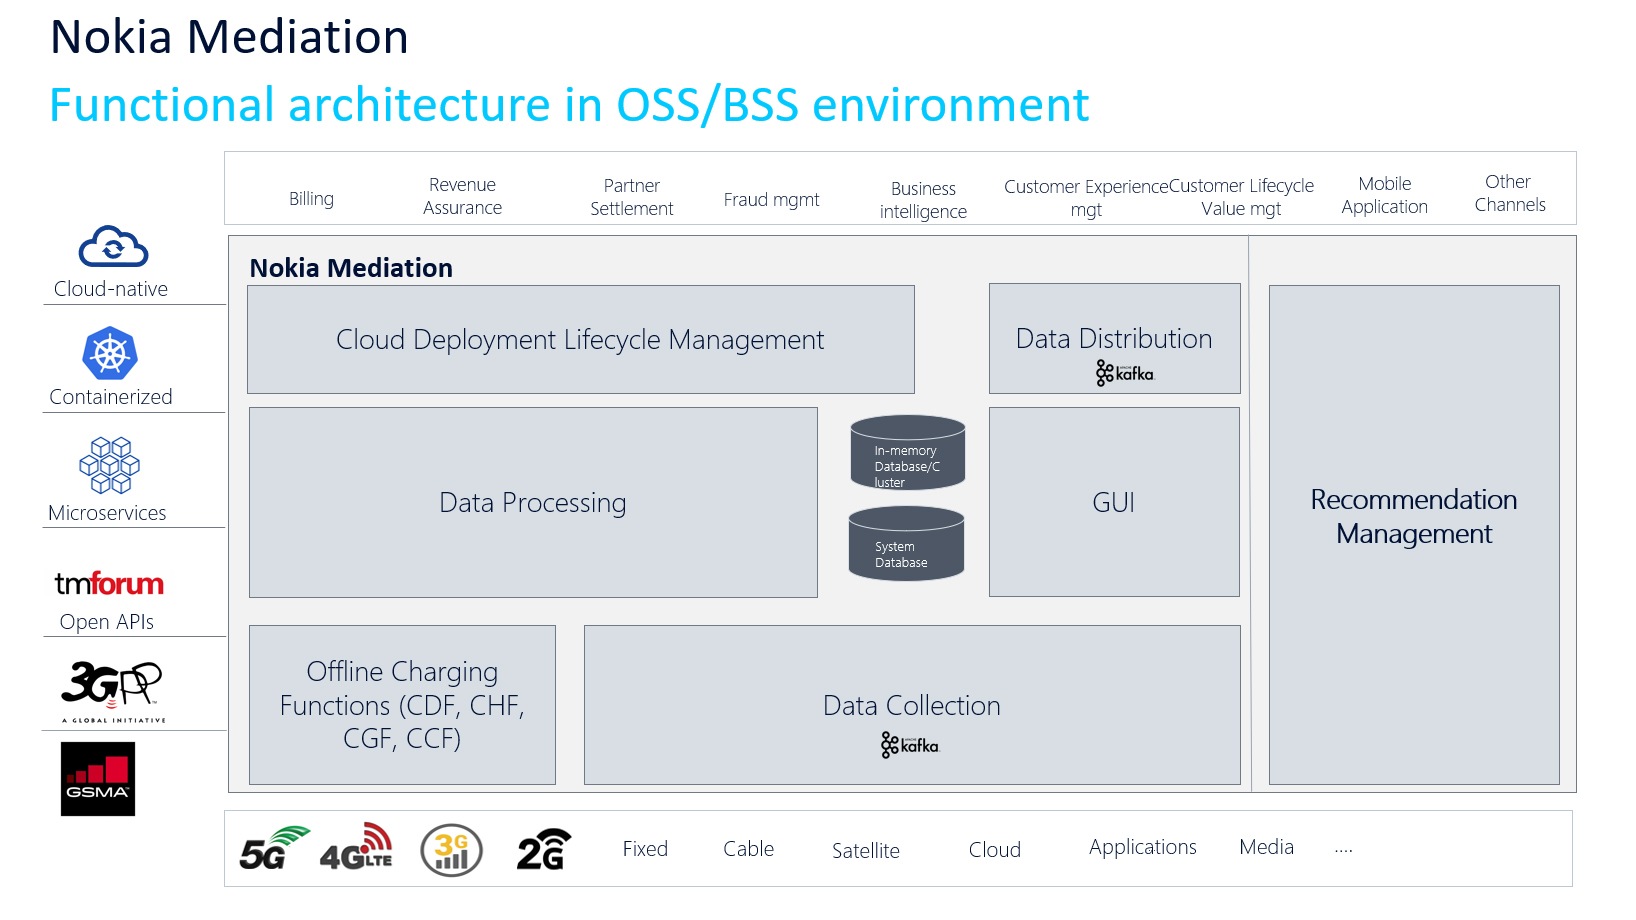The width and height of the screenshot is (1636, 920).
Task: Select the System Database cylinder
Action: point(906,544)
